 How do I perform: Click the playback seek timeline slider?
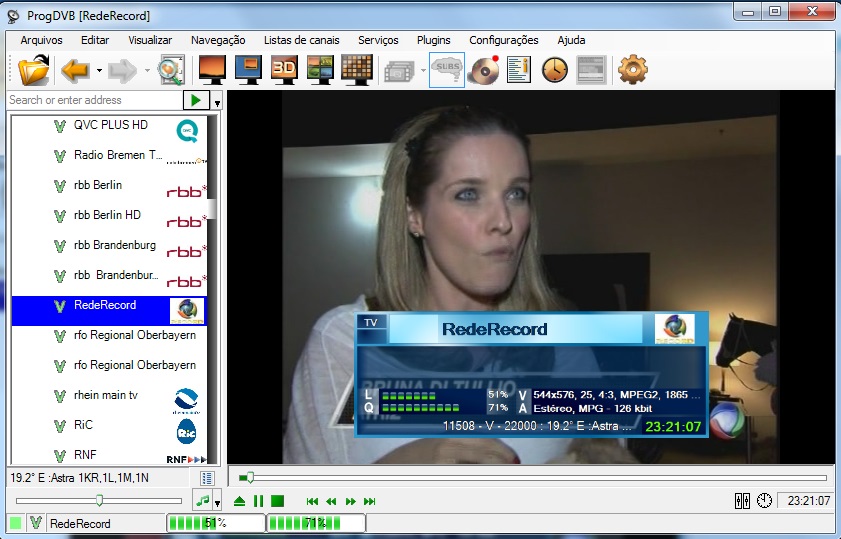[x=533, y=477]
